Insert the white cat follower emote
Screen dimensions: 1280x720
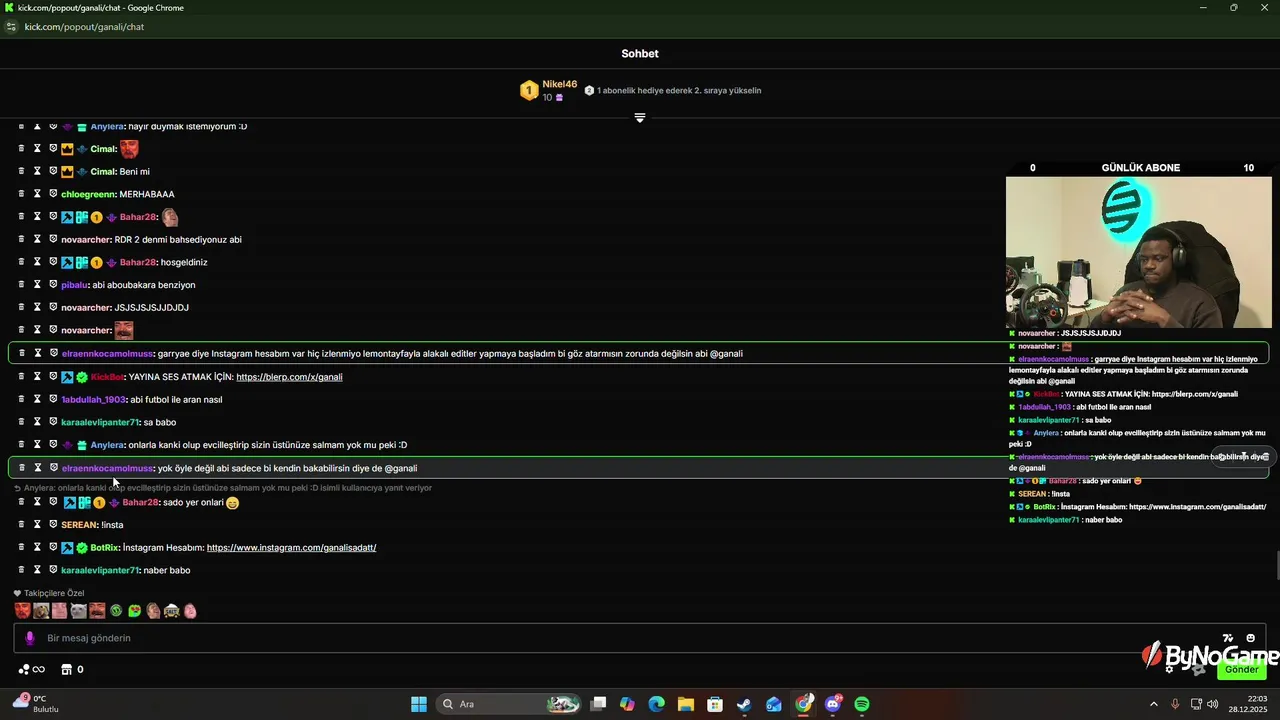[78, 610]
